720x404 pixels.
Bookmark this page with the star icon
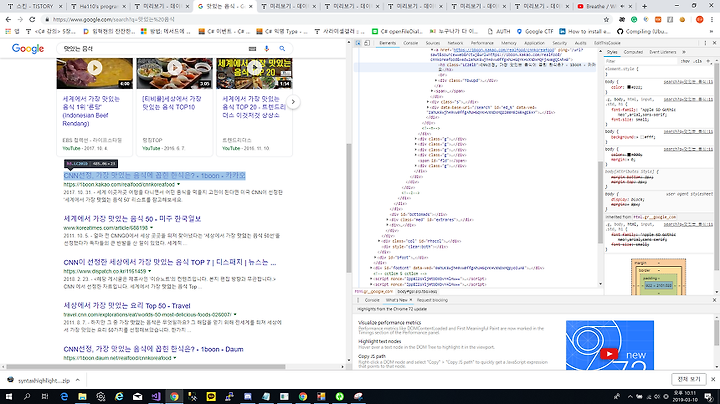click(606, 19)
